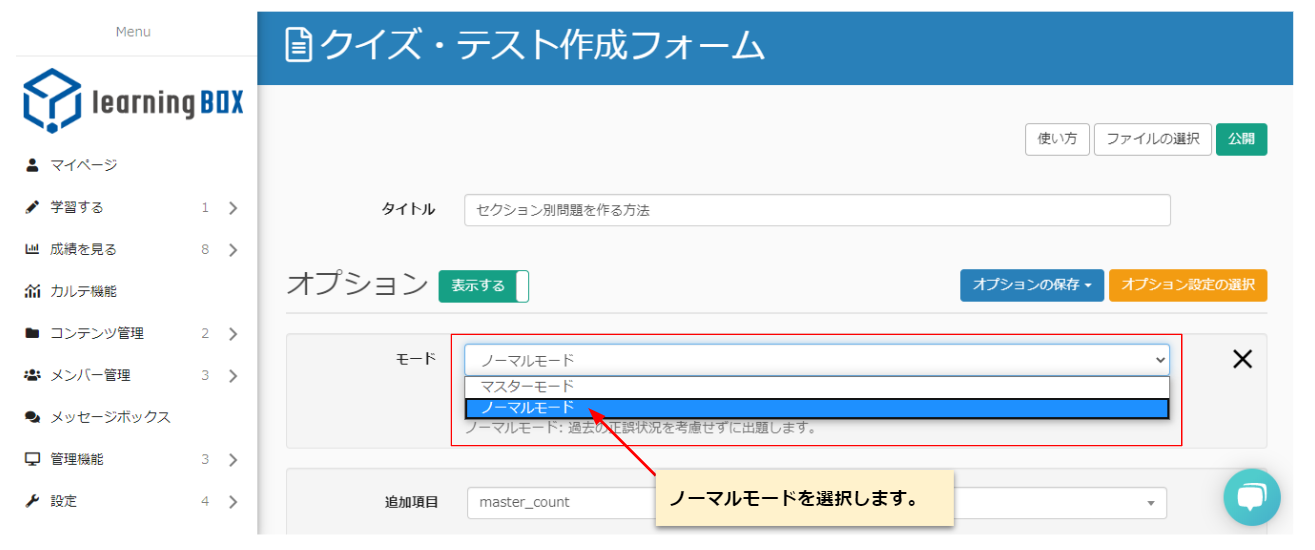Click the folder icon for コンテンツ管理
Image resolution: width=1315 pixels, height=550 pixels.
pyautogui.click(x=32, y=333)
